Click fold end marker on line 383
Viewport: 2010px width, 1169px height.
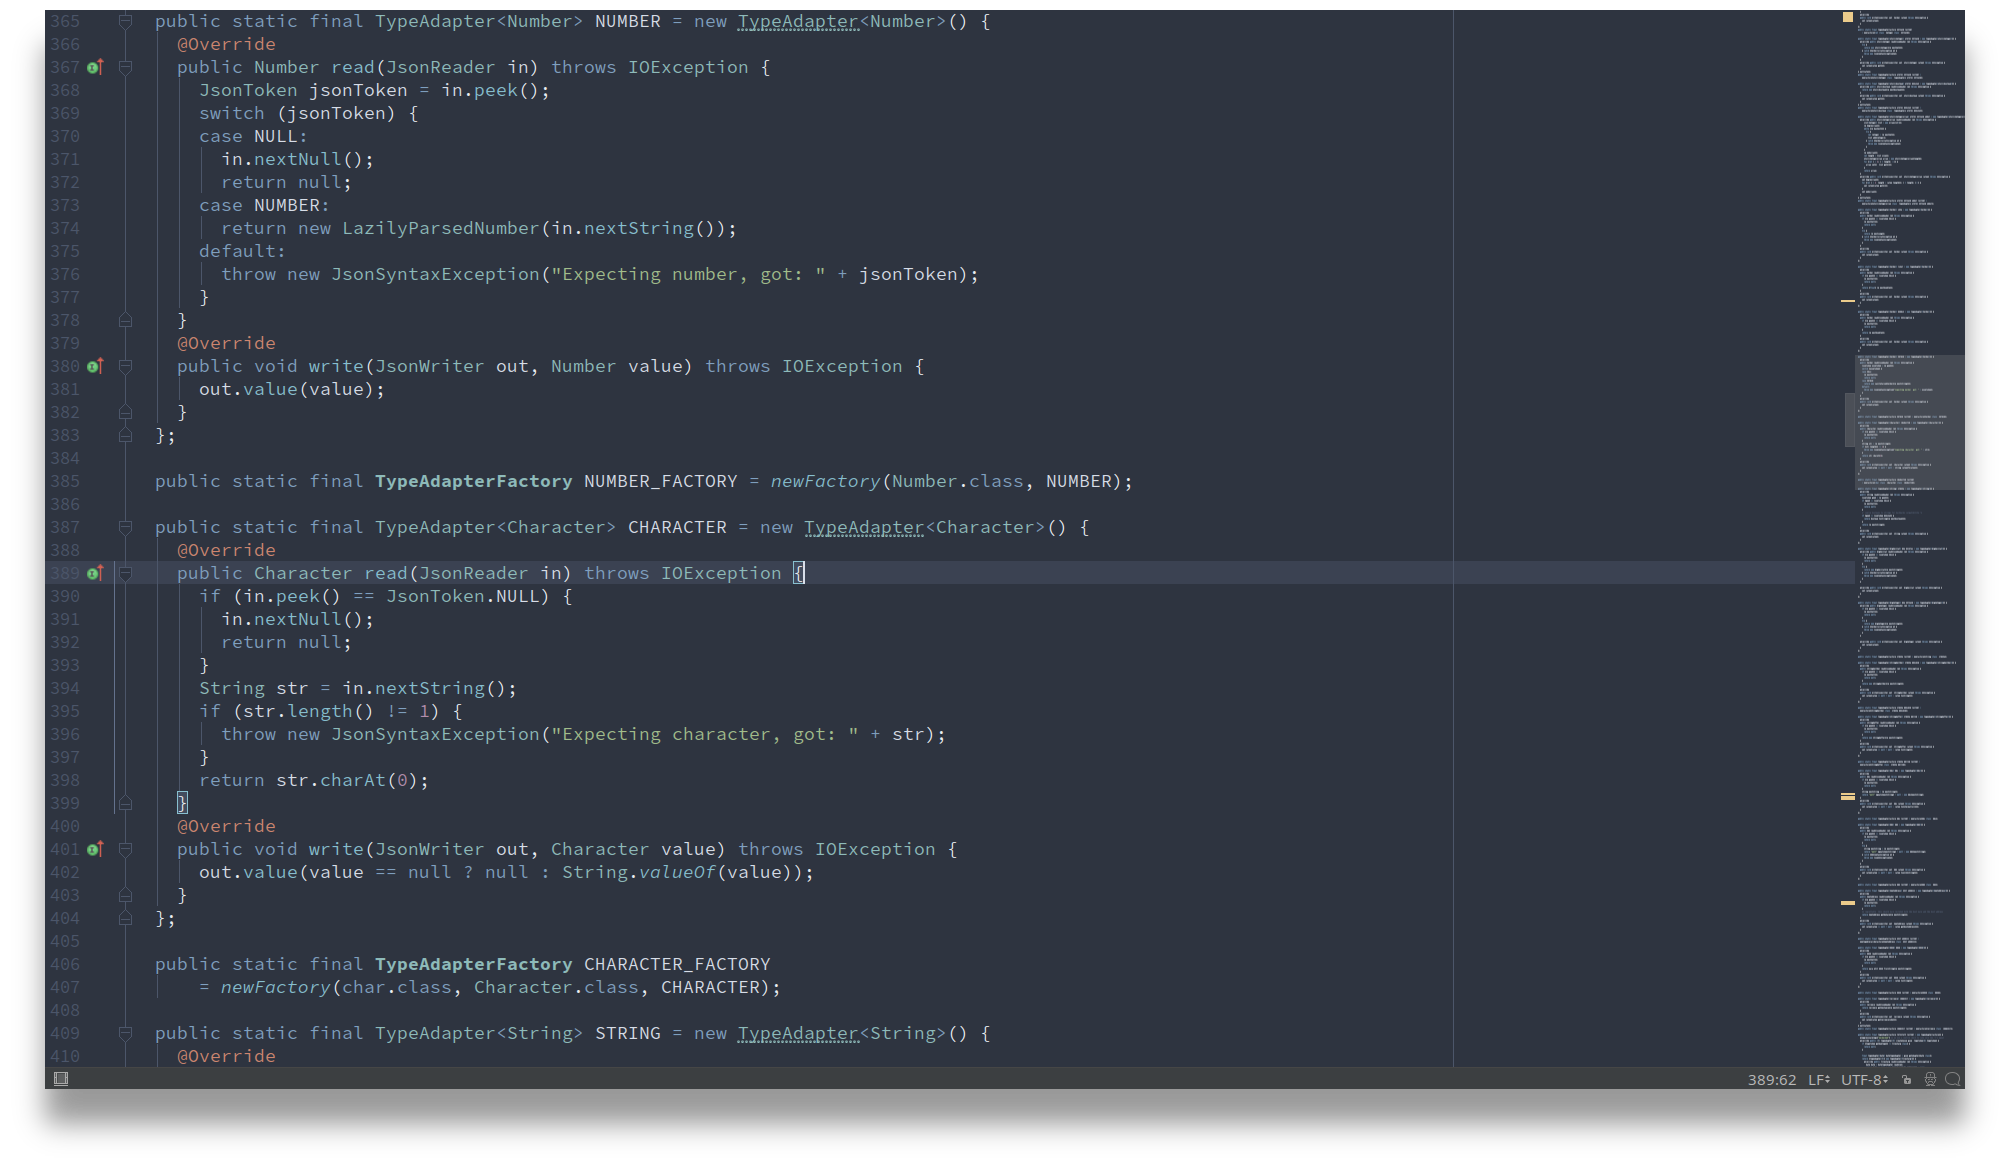click(x=125, y=435)
